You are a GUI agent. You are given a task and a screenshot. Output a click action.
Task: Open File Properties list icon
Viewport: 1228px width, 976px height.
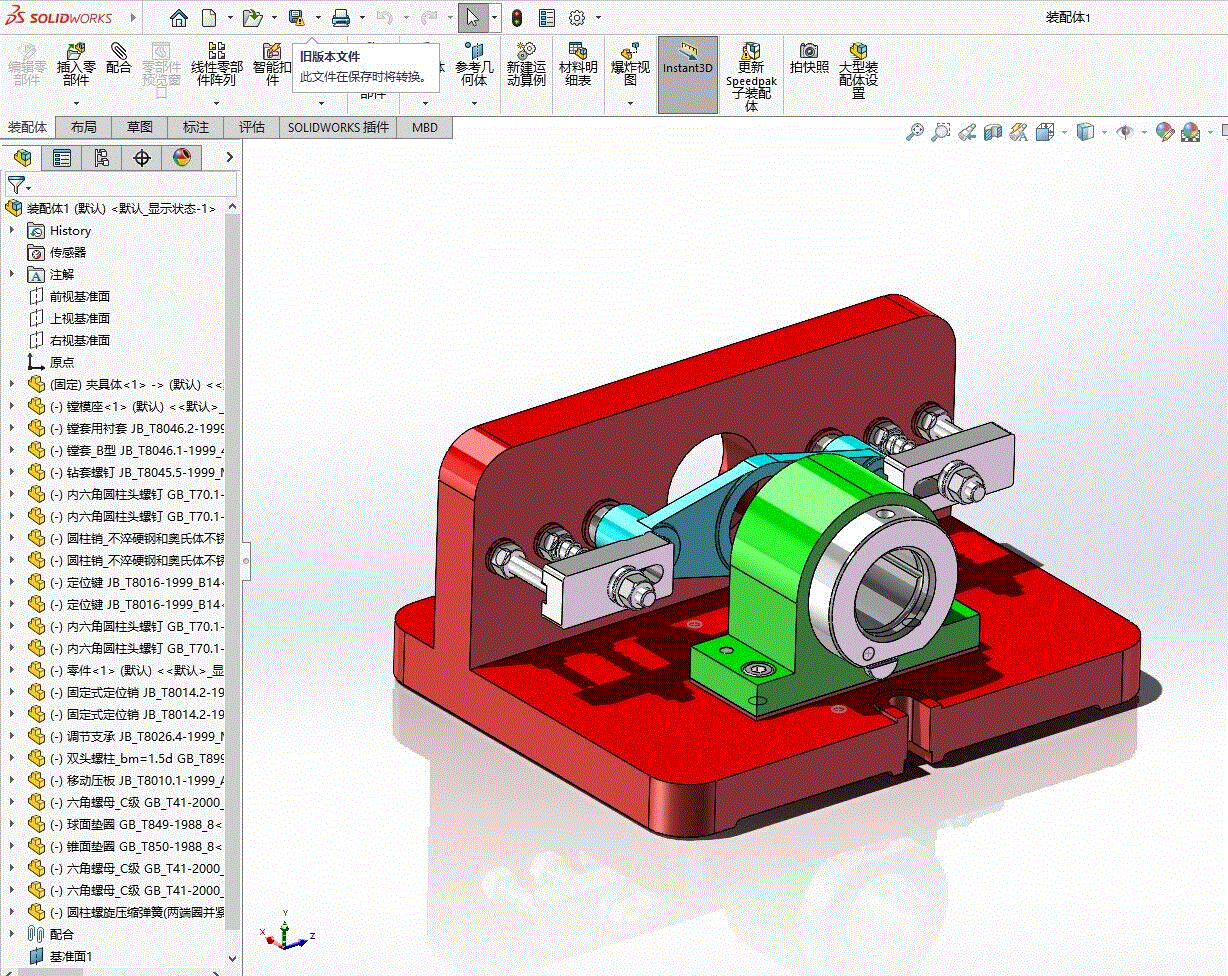pos(547,18)
